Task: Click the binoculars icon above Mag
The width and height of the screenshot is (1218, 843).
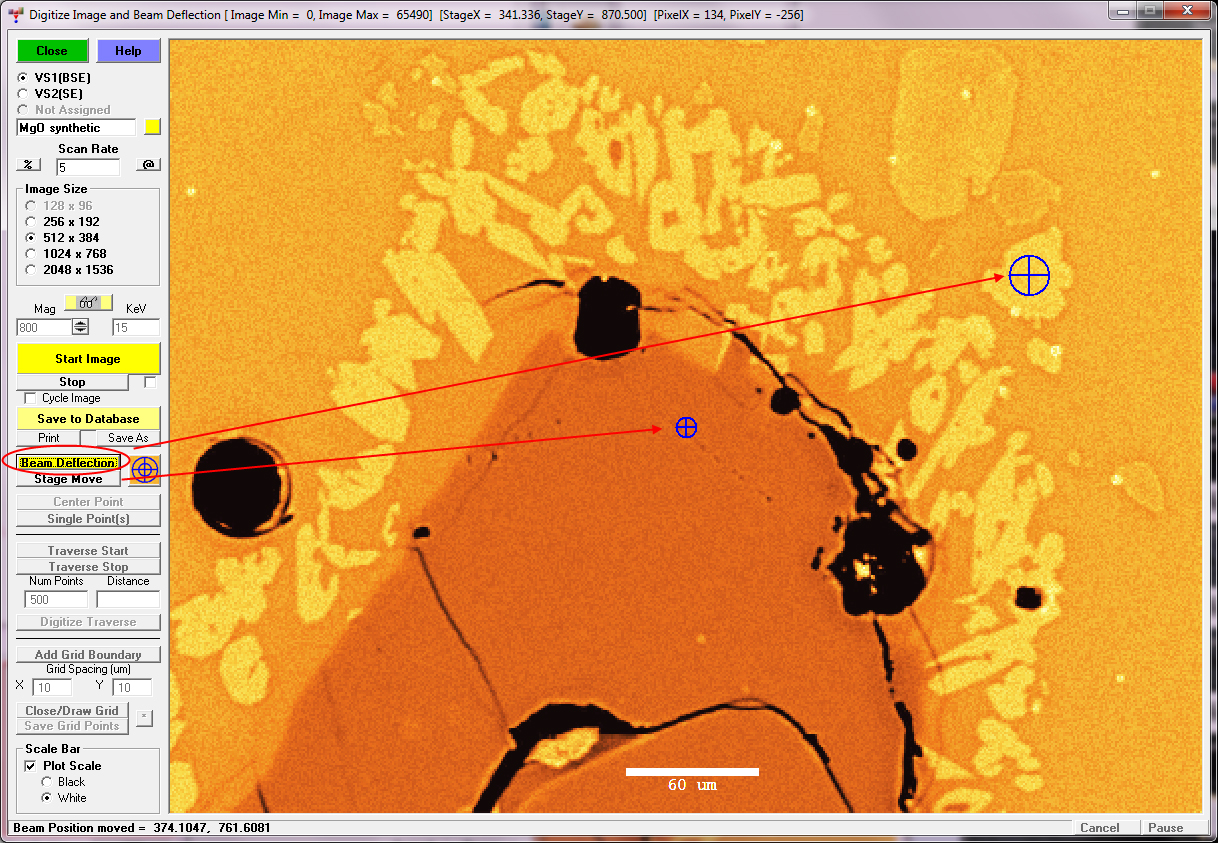Action: pos(88,303)
